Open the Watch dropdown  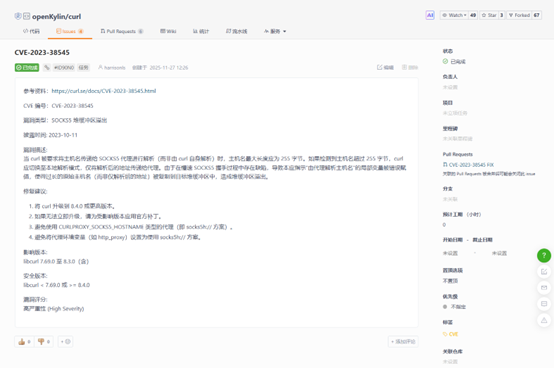[x=454, y=15]
